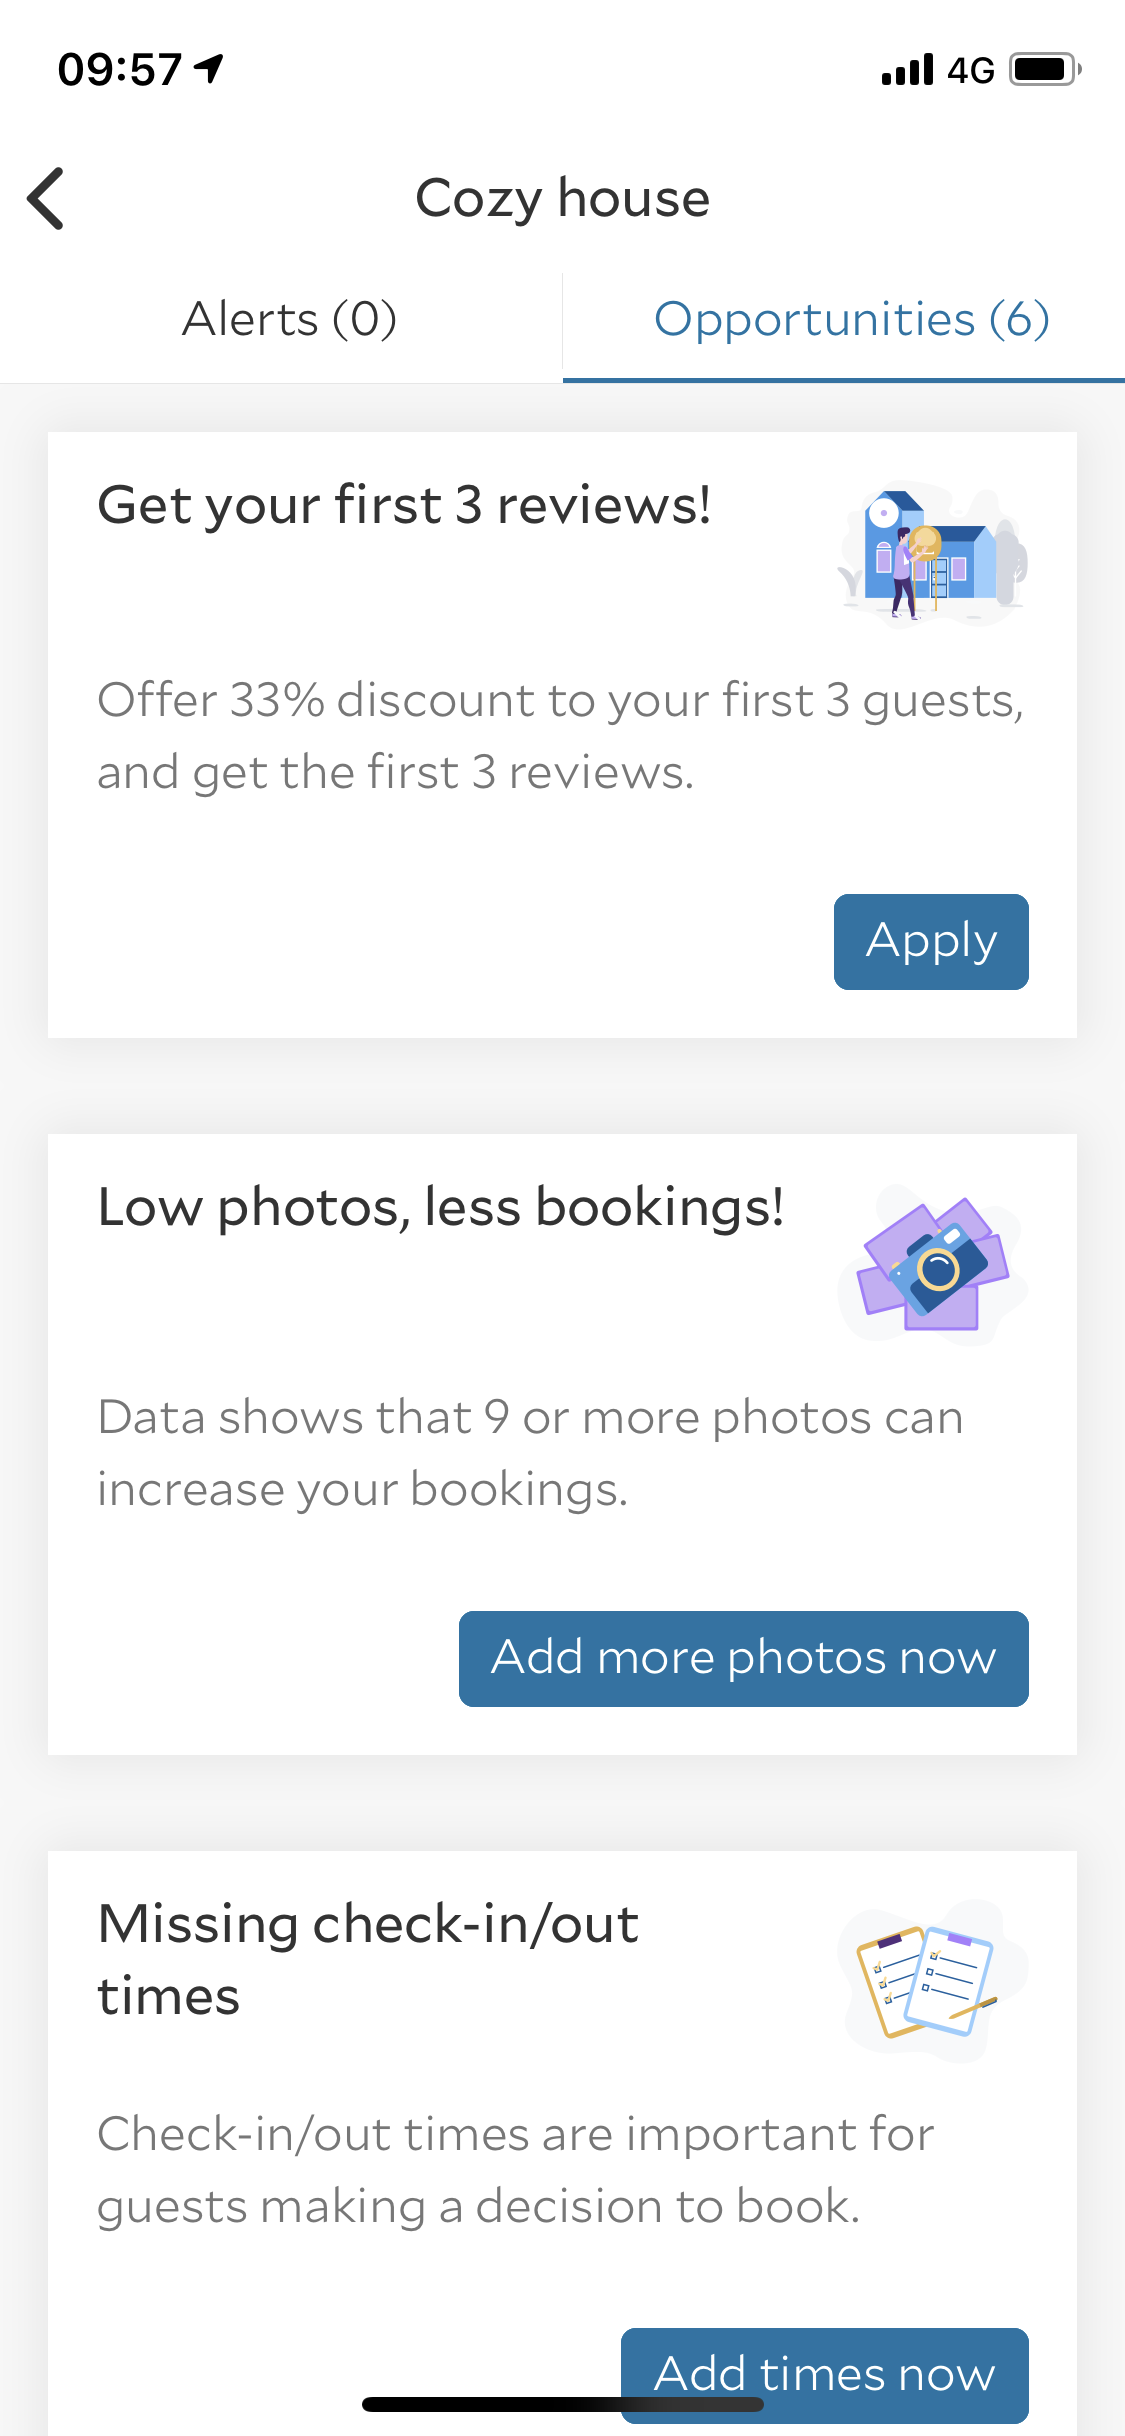Tap the house illustration on reviews card

click(x=932, y=555)
